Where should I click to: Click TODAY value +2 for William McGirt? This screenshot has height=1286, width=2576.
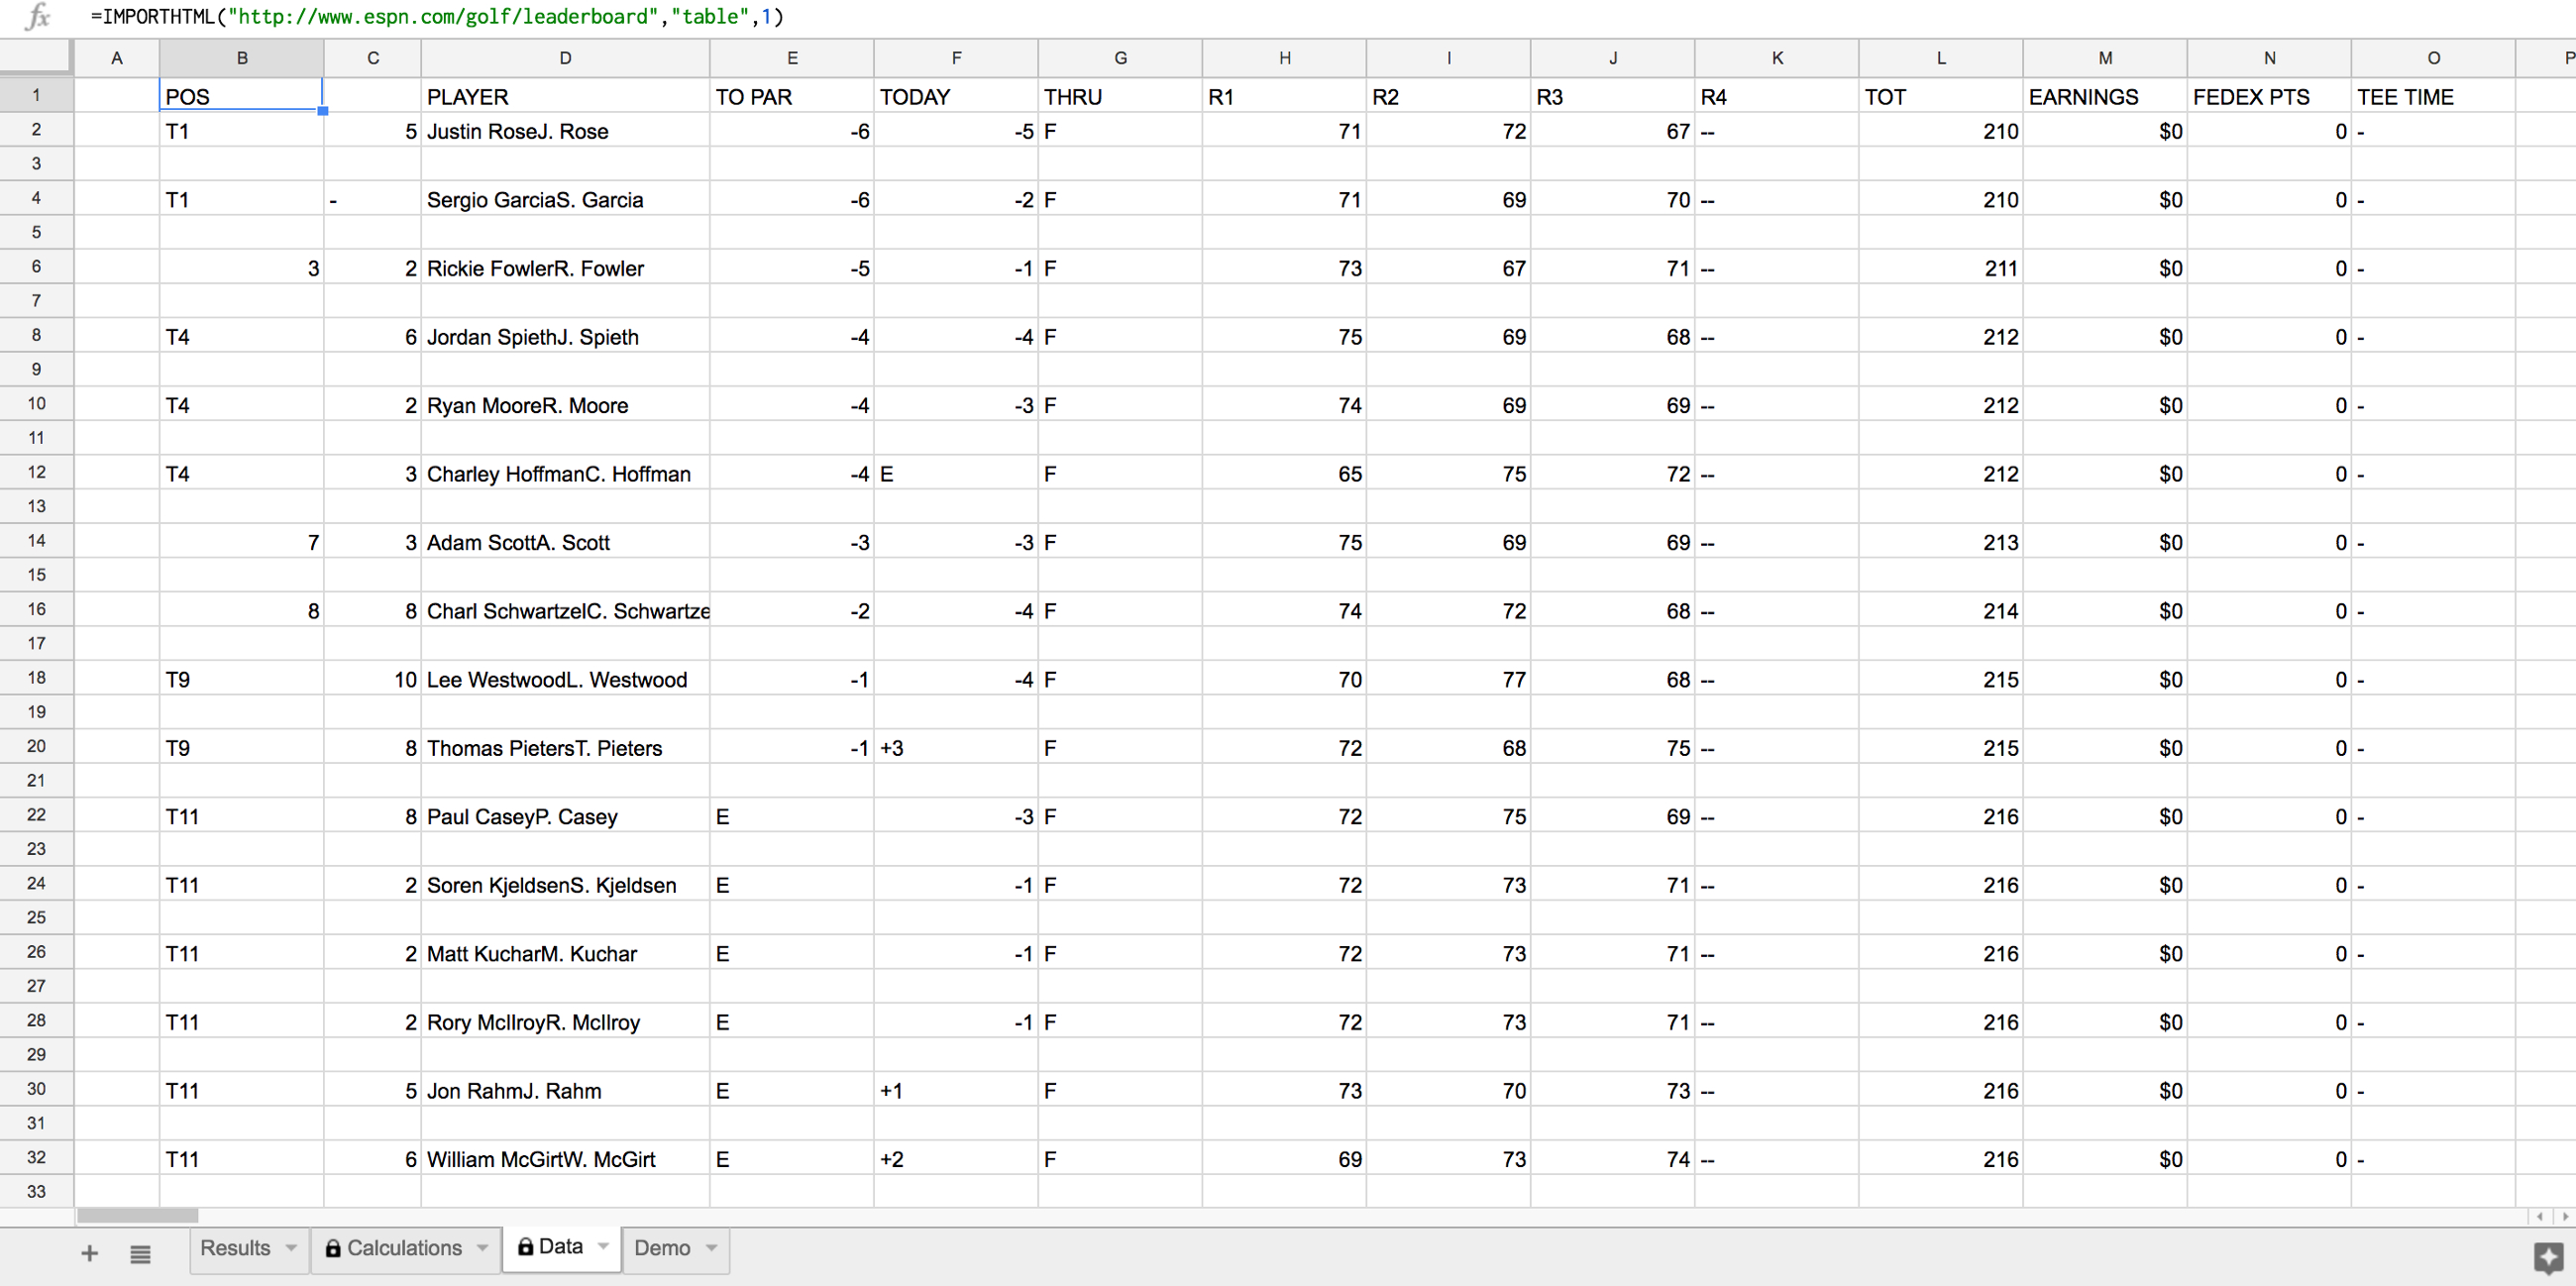pos(956,1158)
